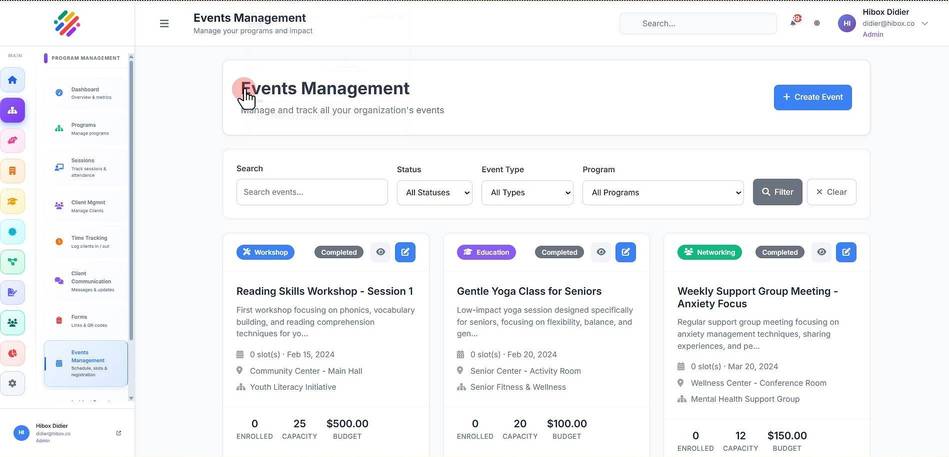
Task: Click the red pie chart rail icon
Action: (12, 353)
